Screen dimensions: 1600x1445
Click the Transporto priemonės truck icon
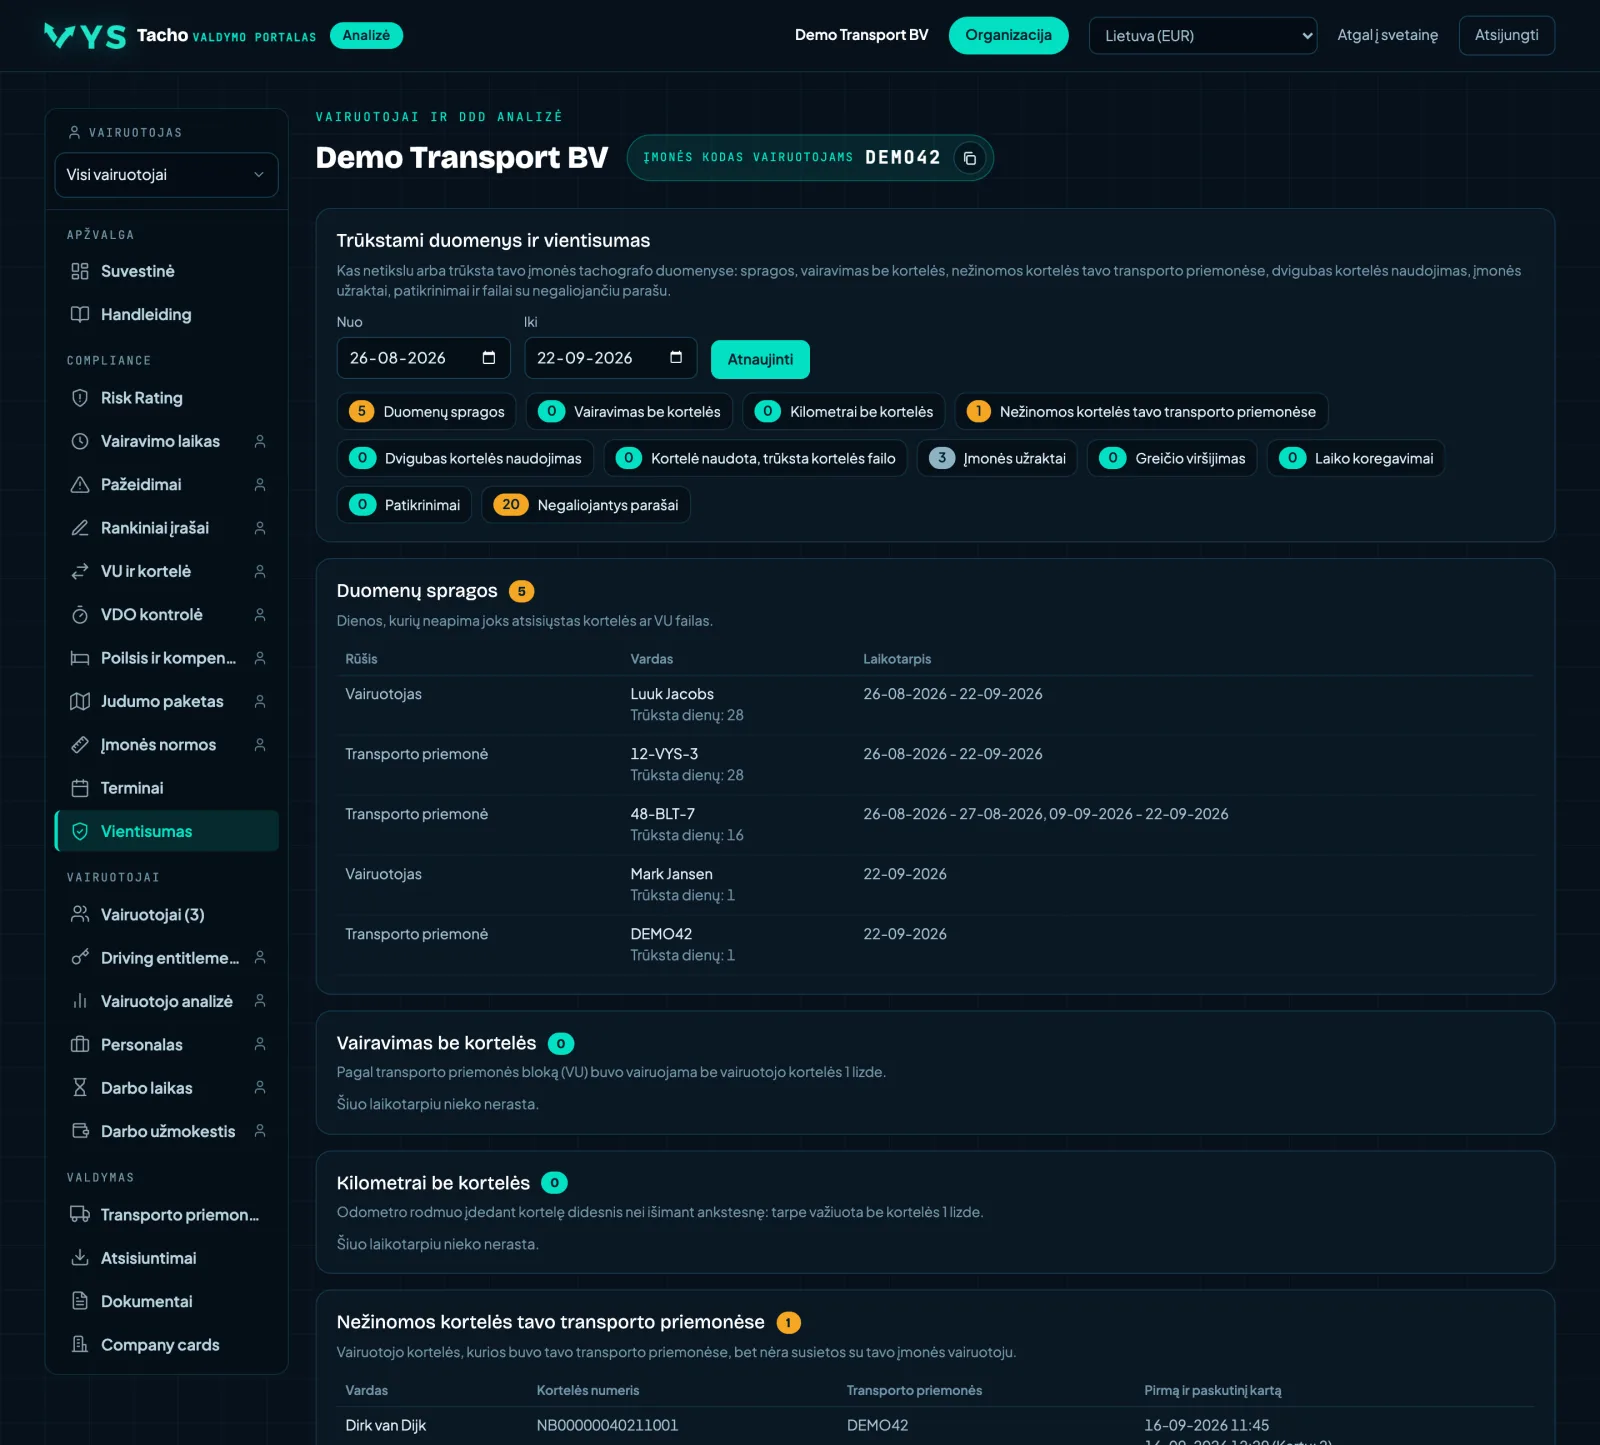pos(80,1214)
